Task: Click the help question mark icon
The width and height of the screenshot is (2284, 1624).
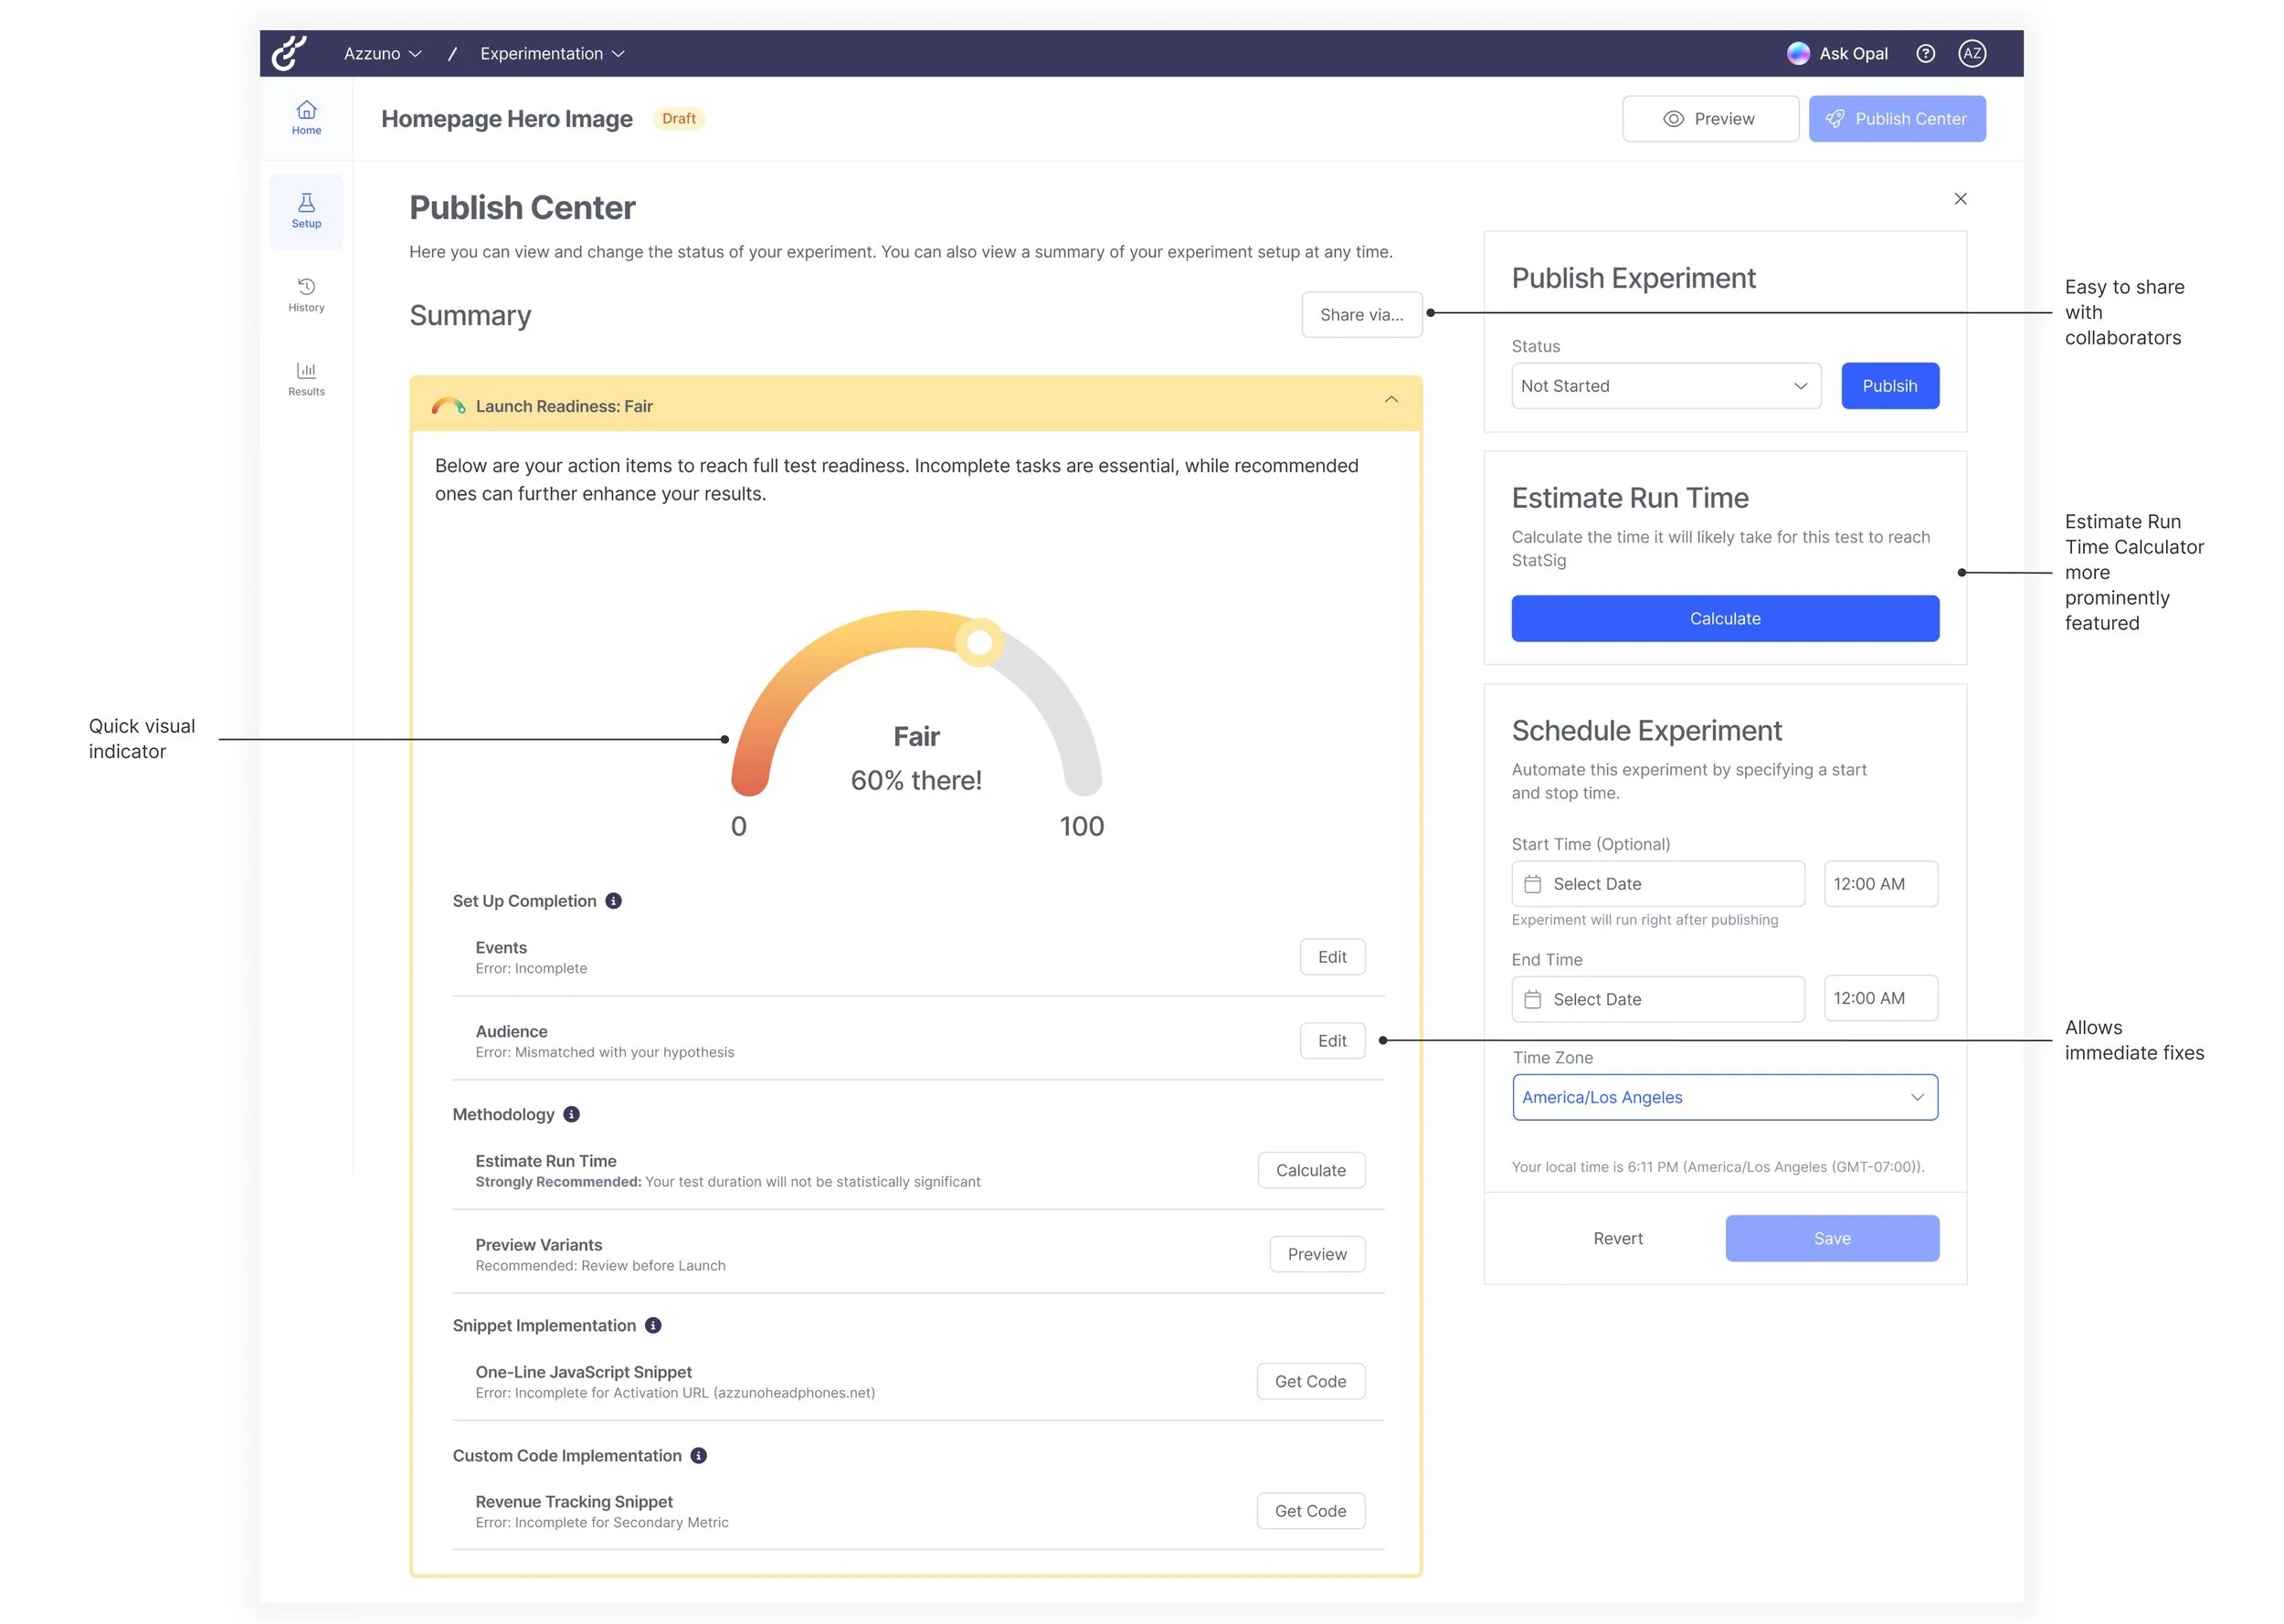Action: pyautogui.click(x=1925, y=54)
